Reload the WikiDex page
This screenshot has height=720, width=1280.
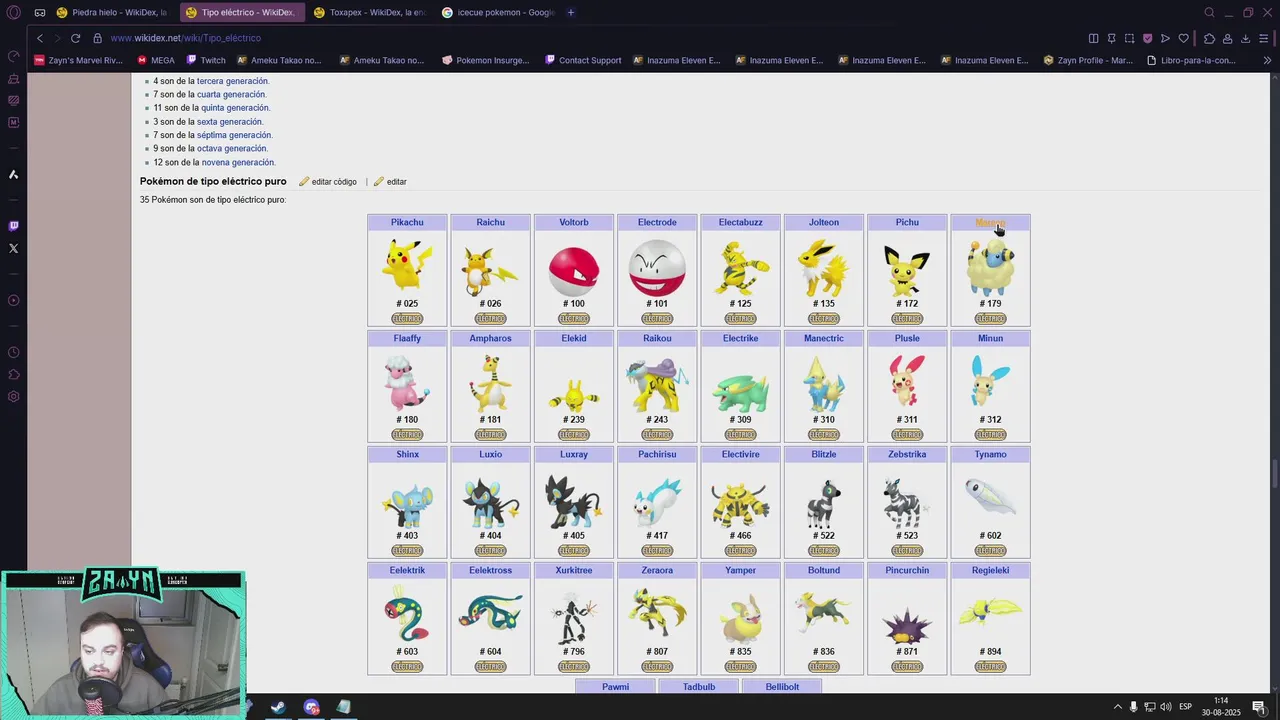pyautogui.click(x=75, y=38)
